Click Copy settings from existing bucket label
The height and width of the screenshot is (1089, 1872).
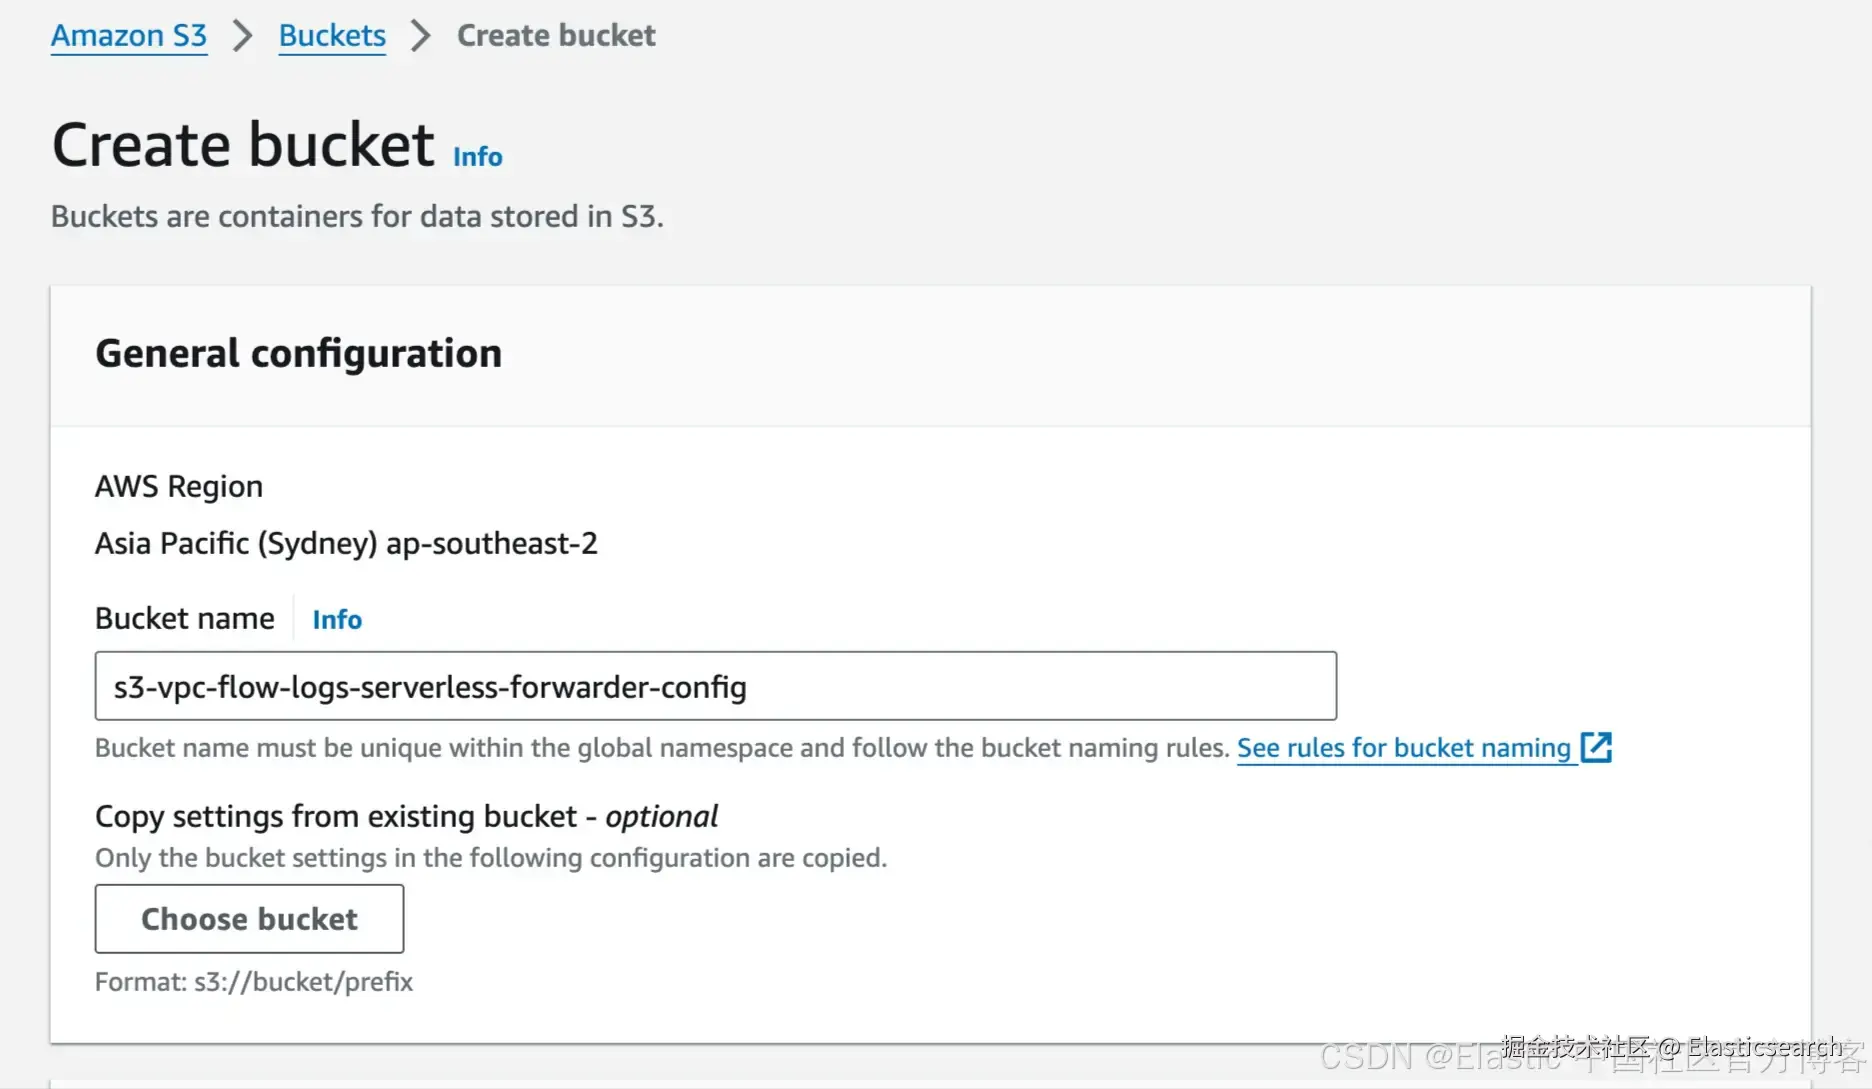[x=406, y=817]
